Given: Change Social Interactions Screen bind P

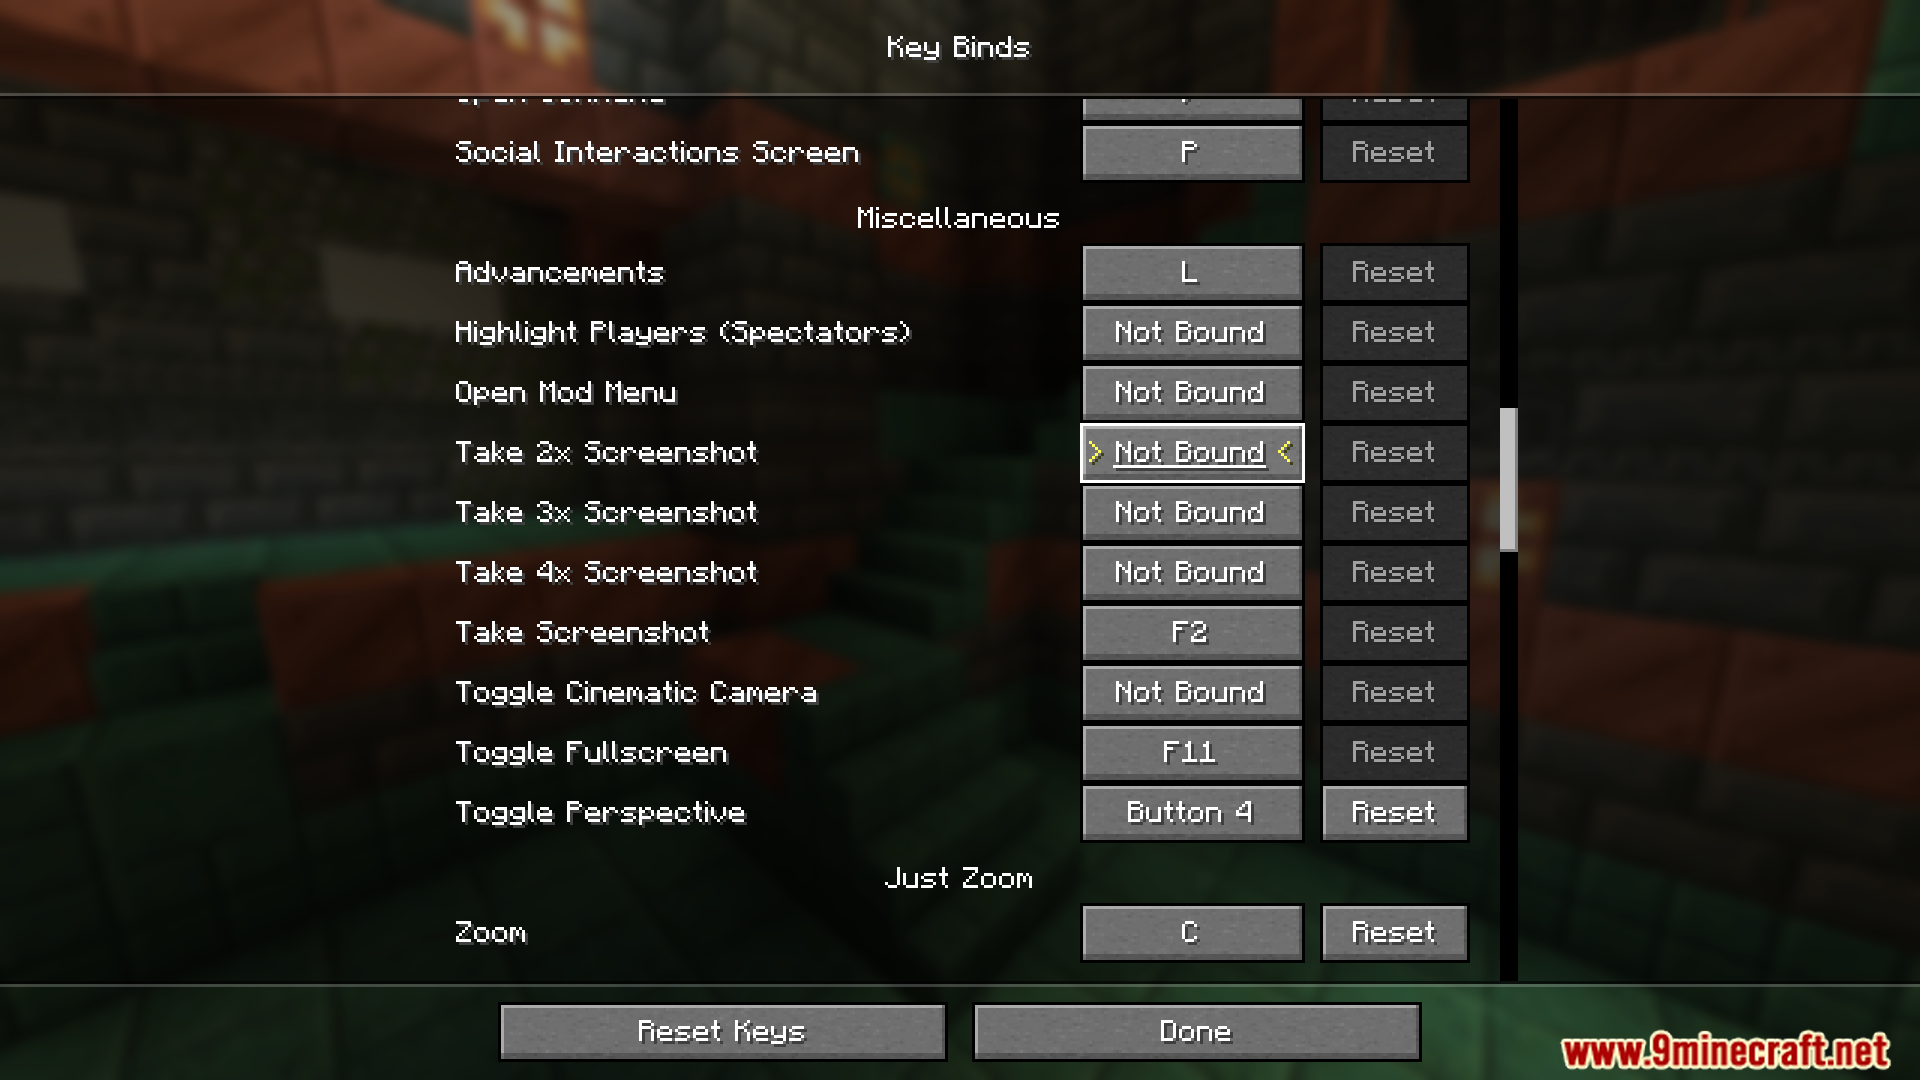Looking at the screenshot, I should [1192, 152].
